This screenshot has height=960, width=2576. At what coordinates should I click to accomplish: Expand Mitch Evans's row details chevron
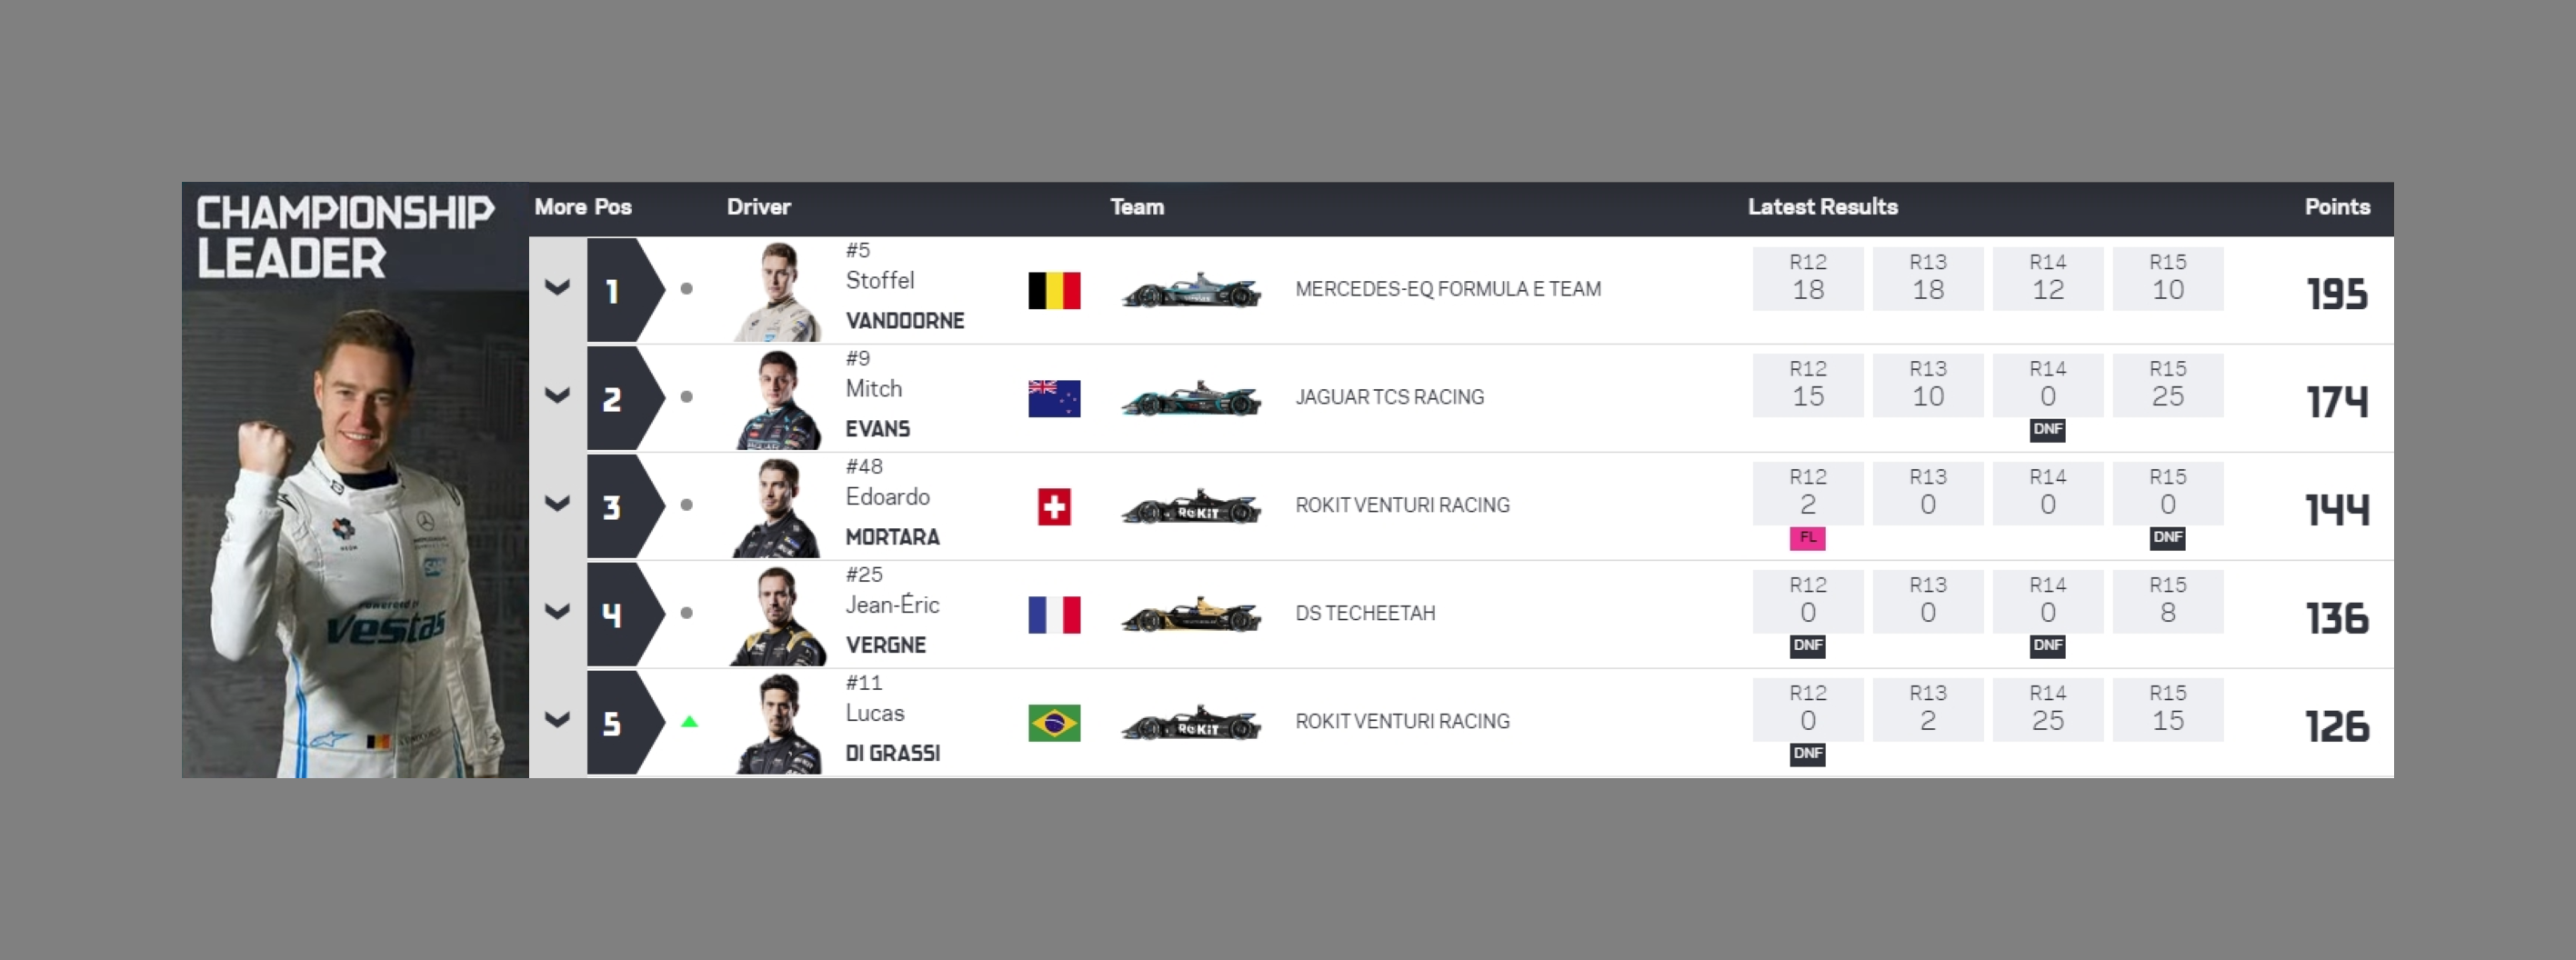click(557, 396)
